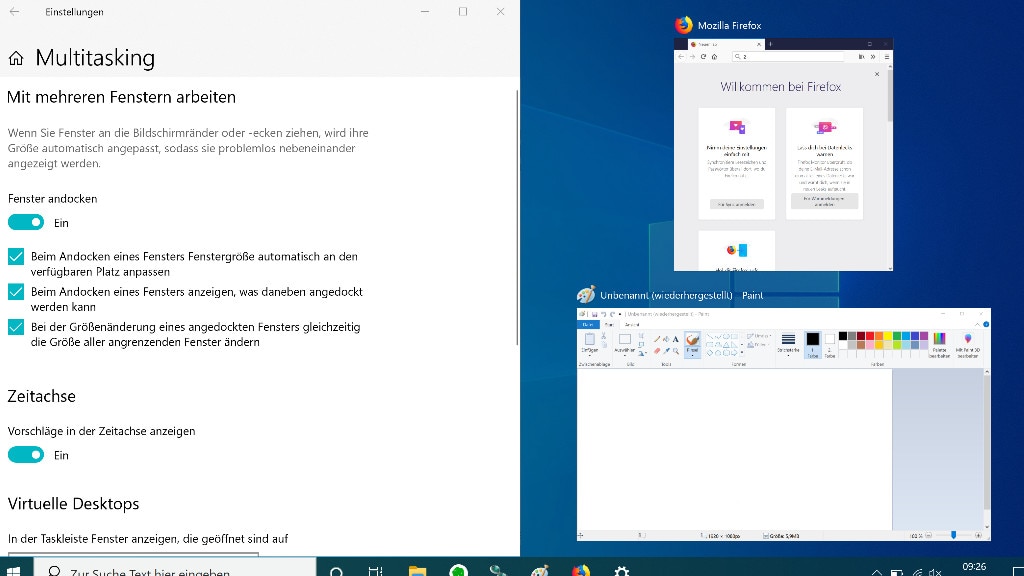Go back using the Einstellungen back arrow

tap(14, 12)
